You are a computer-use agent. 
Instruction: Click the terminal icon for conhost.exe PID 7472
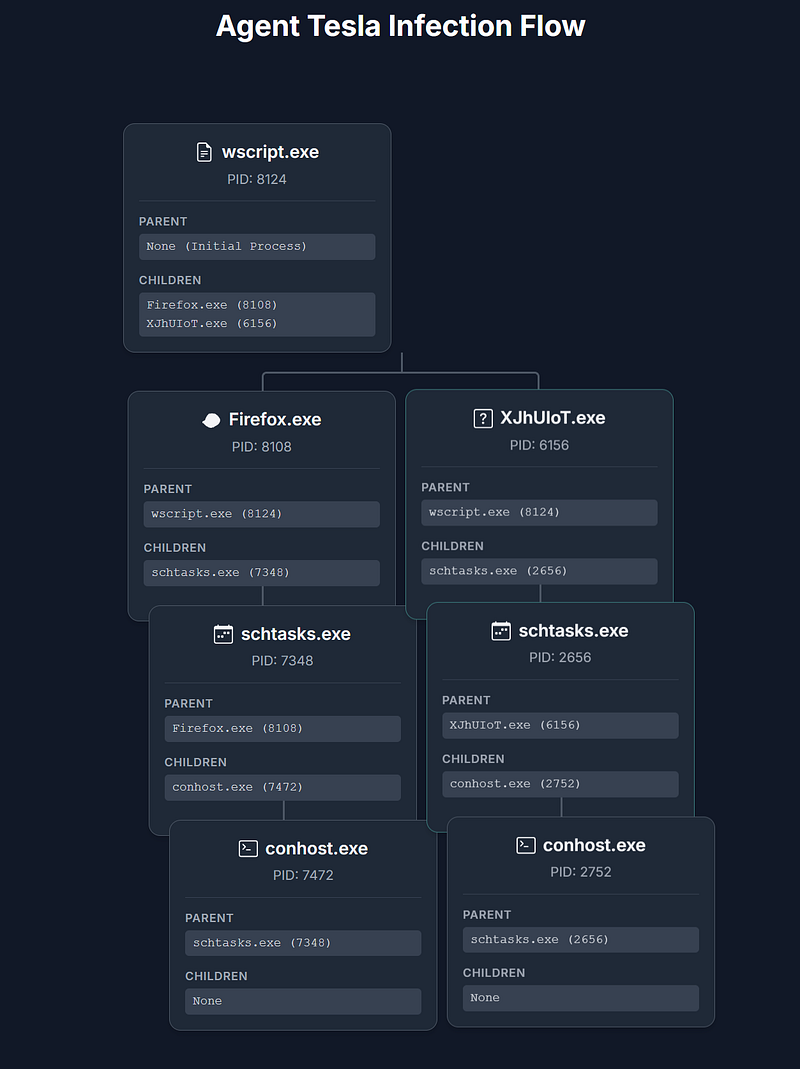[248, 849]
